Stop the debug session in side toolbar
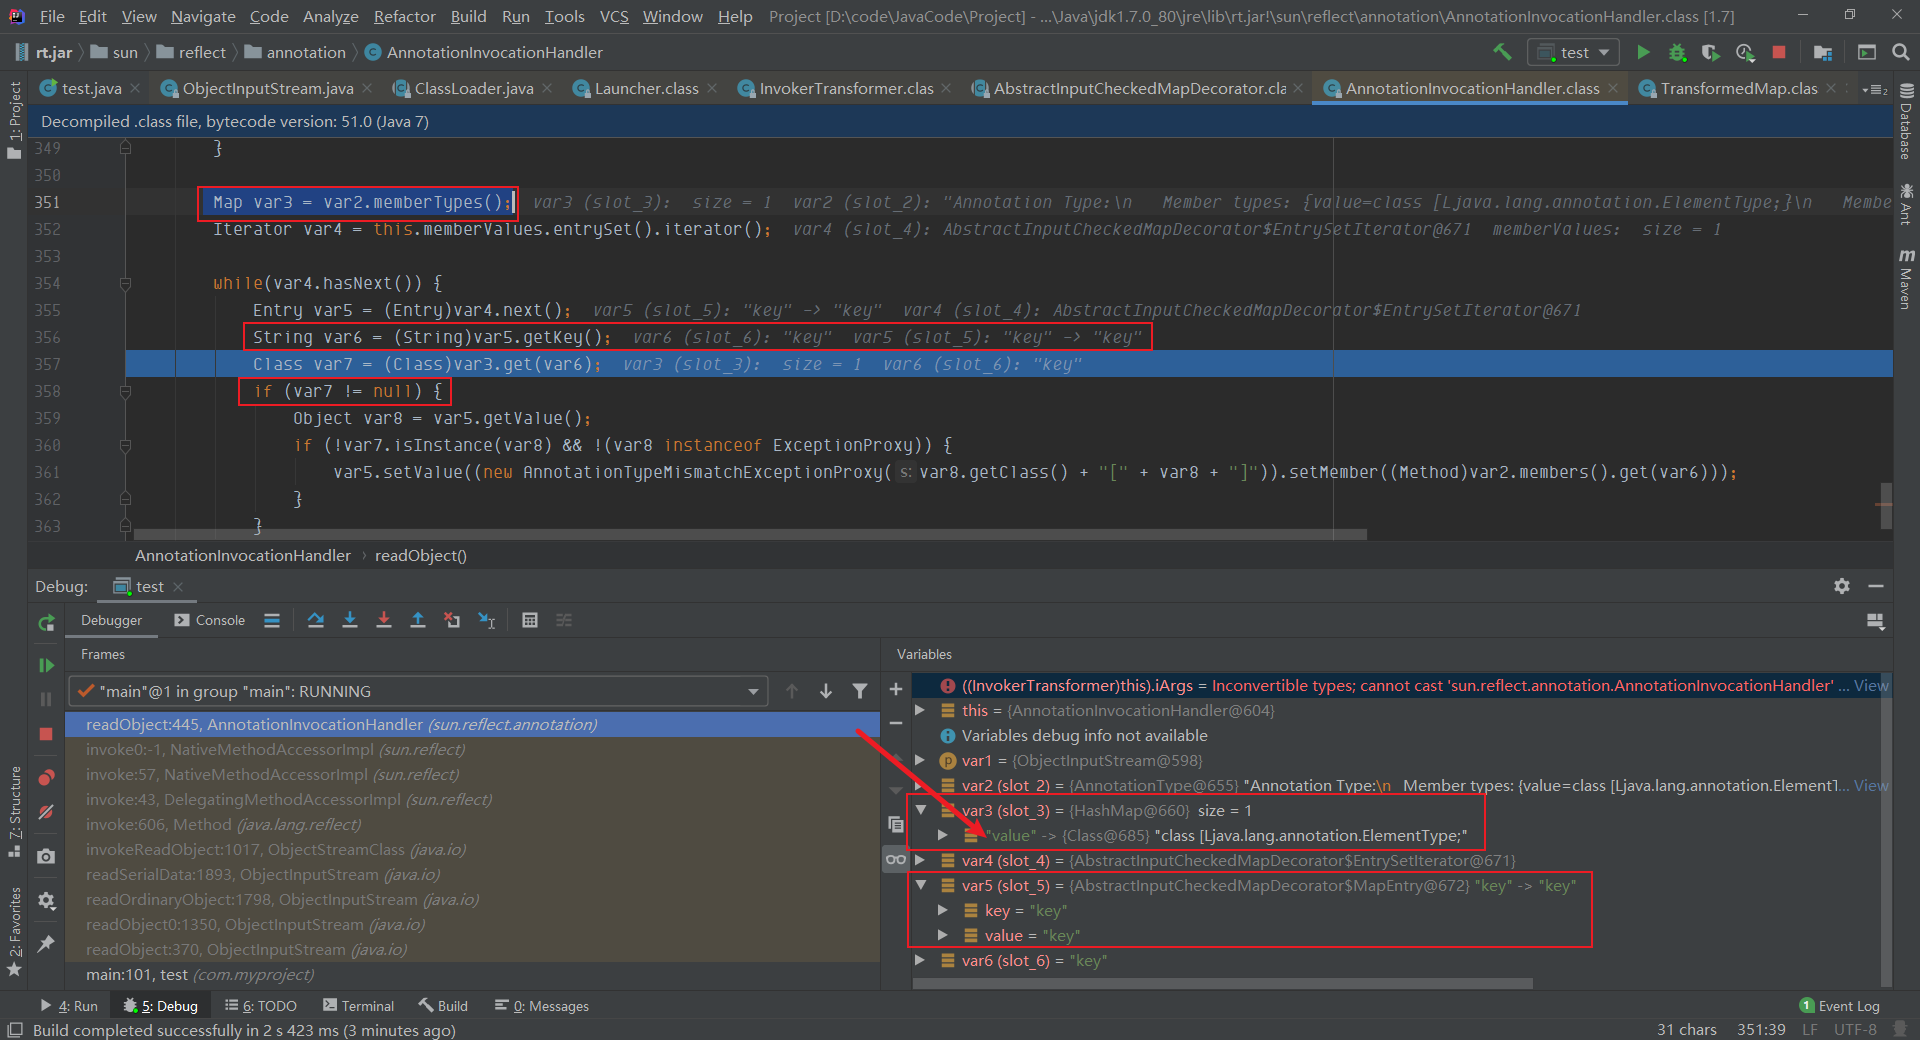The width and height of the screenshot is (1920, 1040). click(46, 734)
